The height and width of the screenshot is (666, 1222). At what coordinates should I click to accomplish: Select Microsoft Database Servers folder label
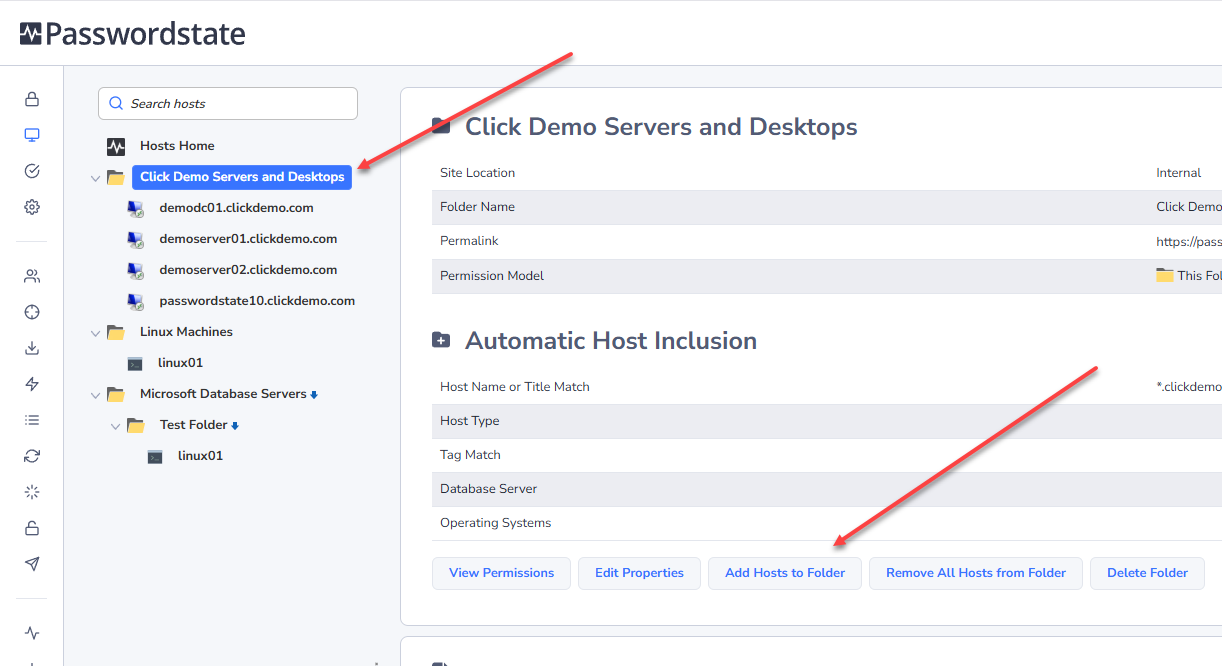[223, 394]
